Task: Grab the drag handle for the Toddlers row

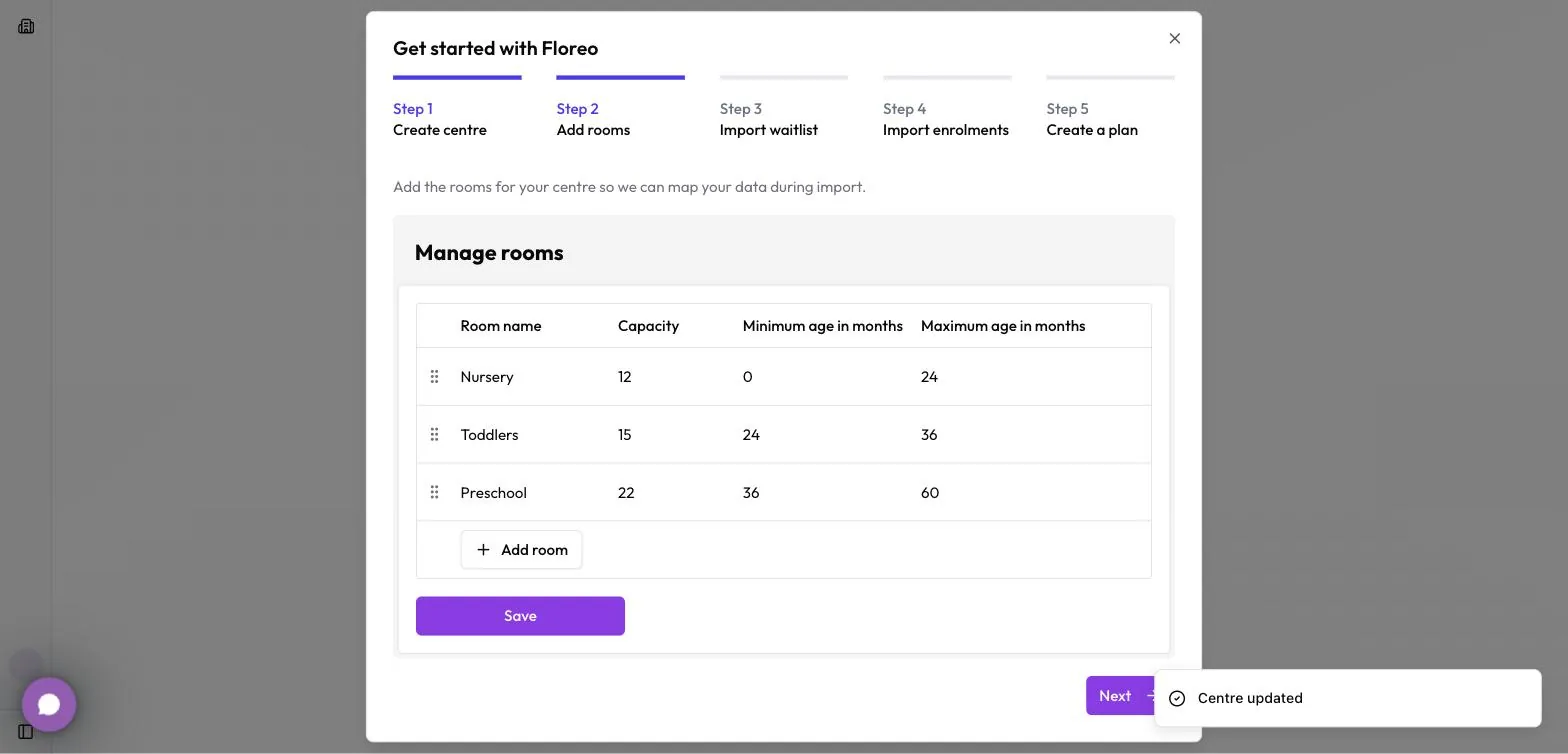Action: tap(434, 435)
